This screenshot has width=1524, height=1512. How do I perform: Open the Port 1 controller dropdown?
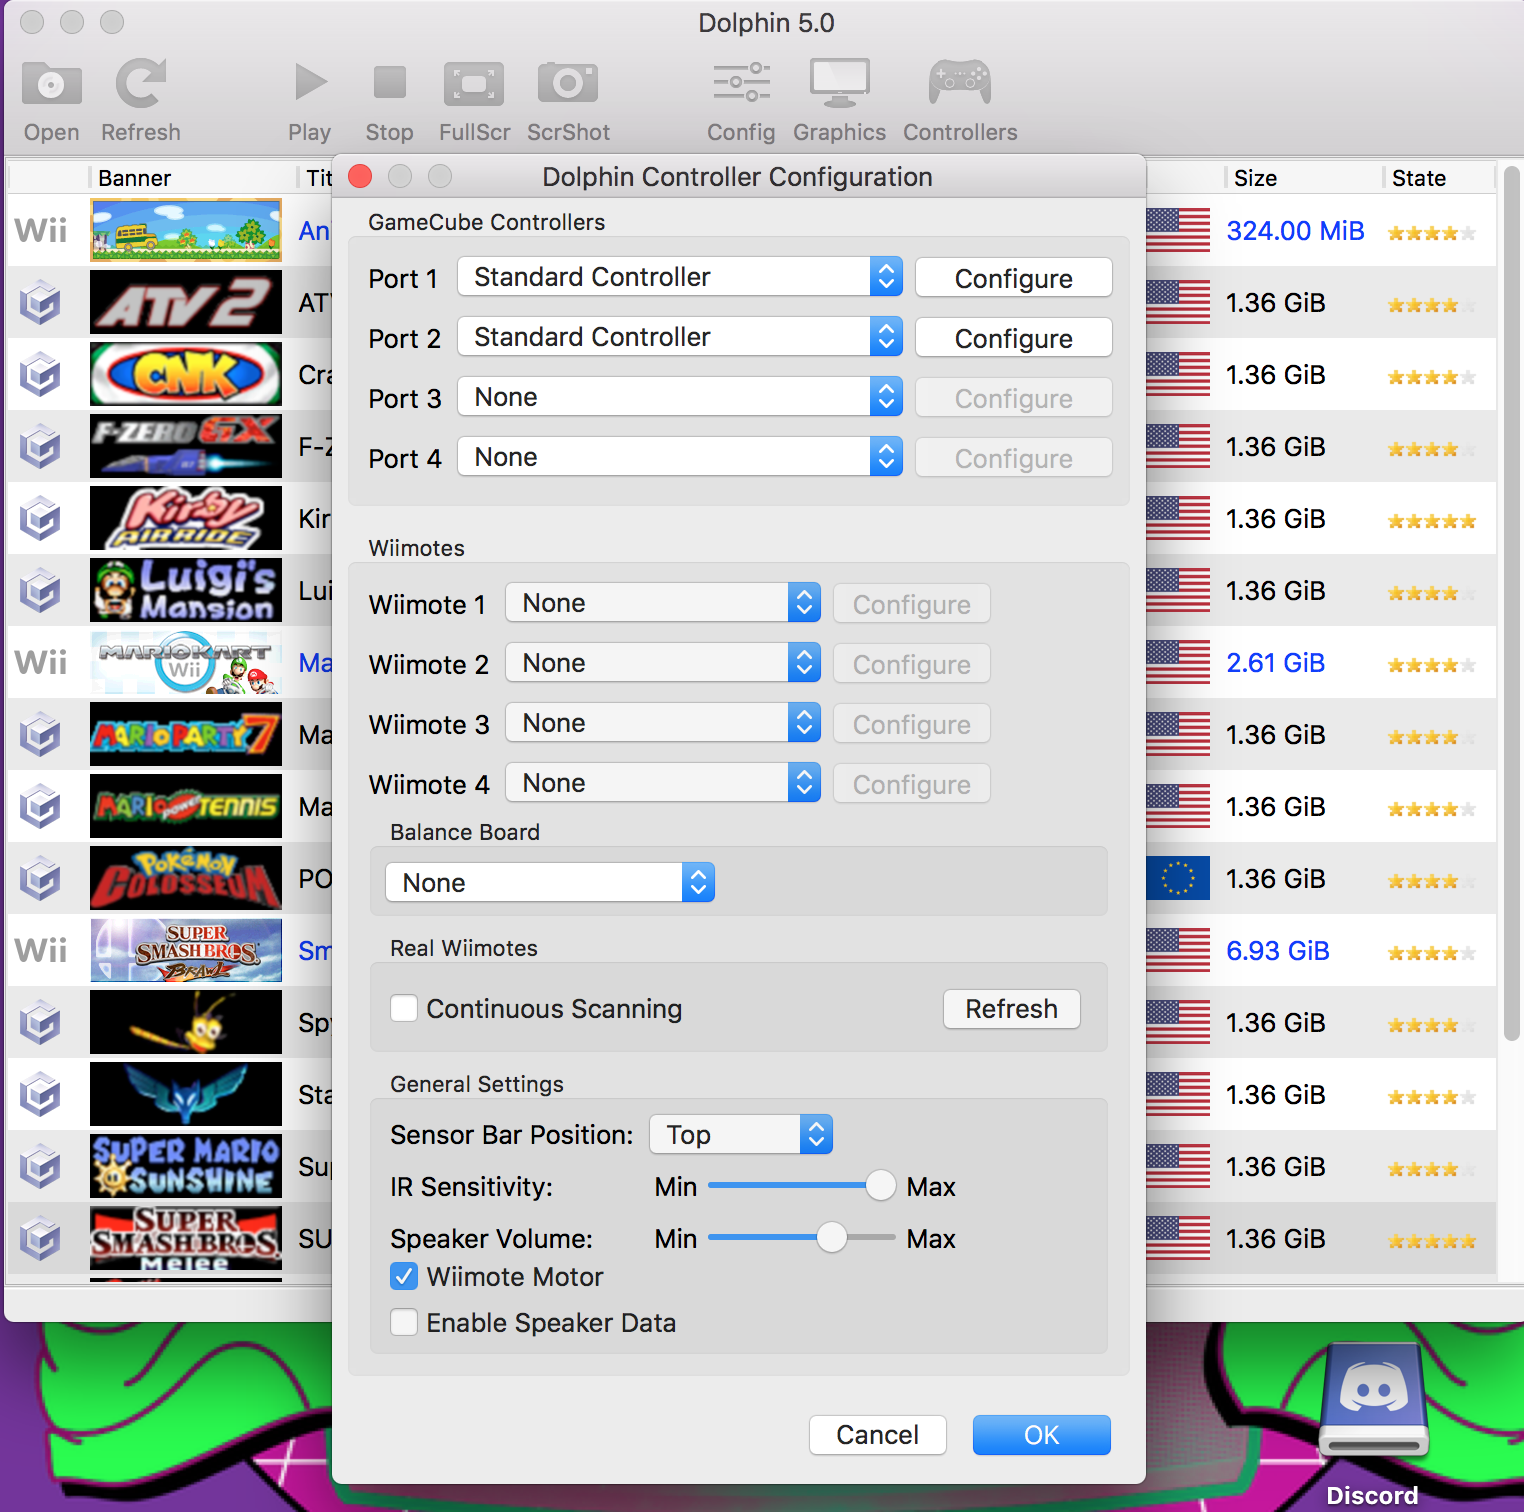680,277
